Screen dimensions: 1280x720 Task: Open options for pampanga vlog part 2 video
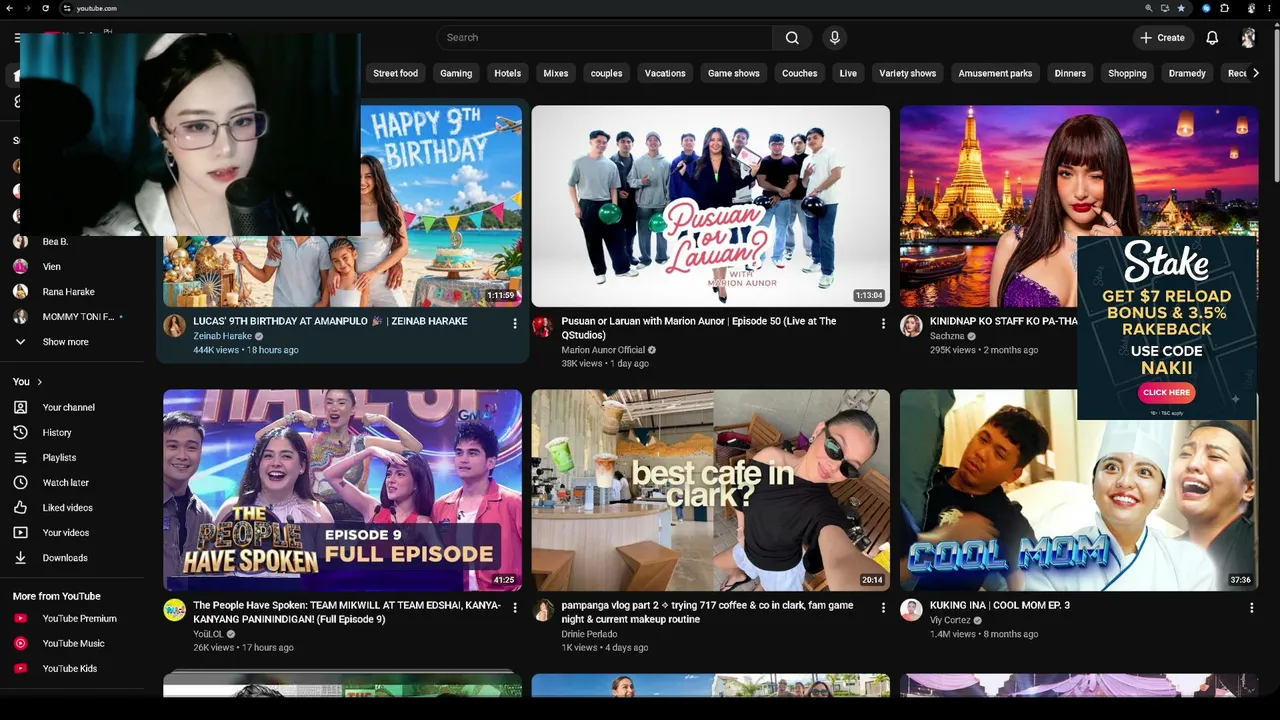[883, 607]
